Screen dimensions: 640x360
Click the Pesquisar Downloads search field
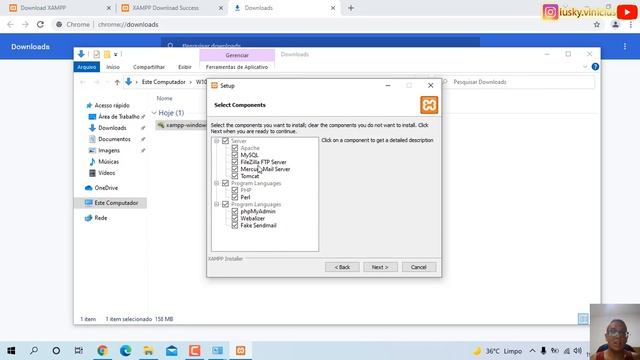[518, 82]
